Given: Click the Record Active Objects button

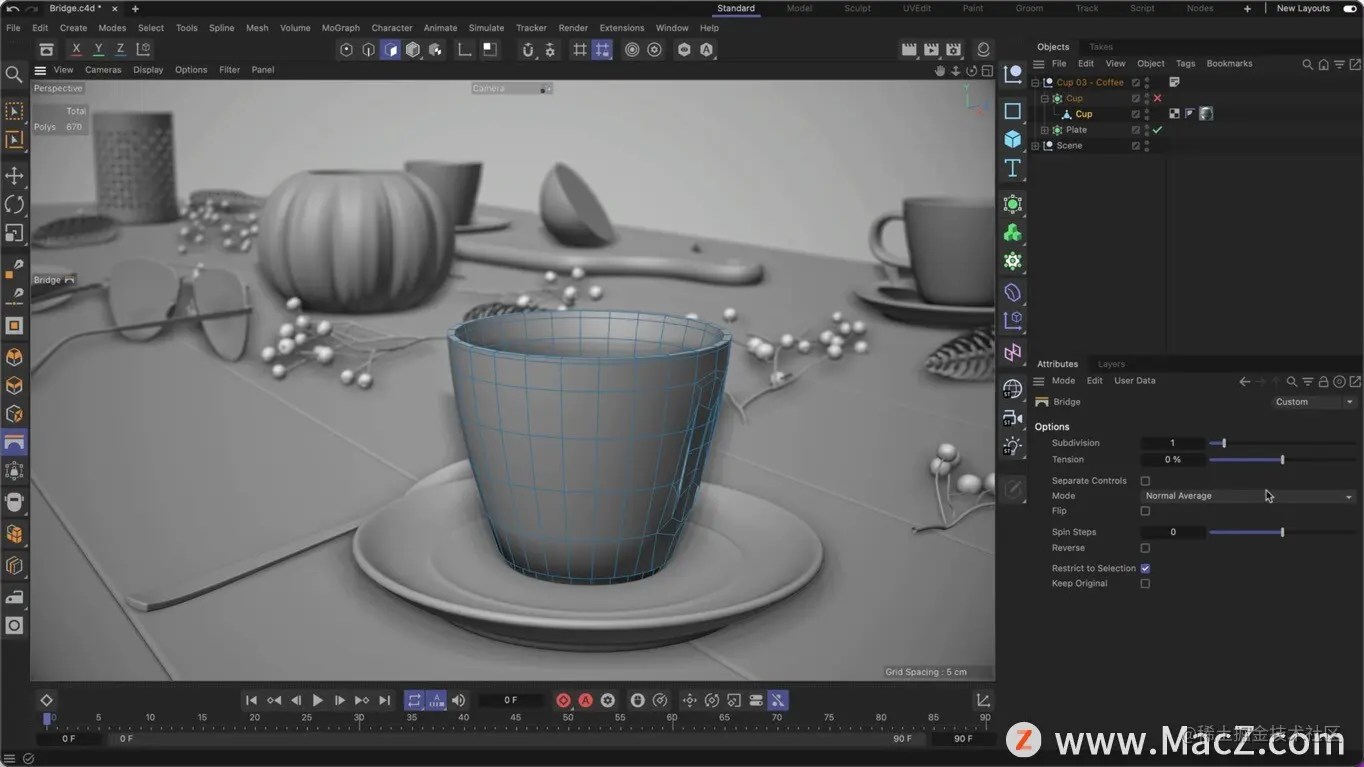Looking at the screenshot, I should pyautogui.click(x=563, y=700).
